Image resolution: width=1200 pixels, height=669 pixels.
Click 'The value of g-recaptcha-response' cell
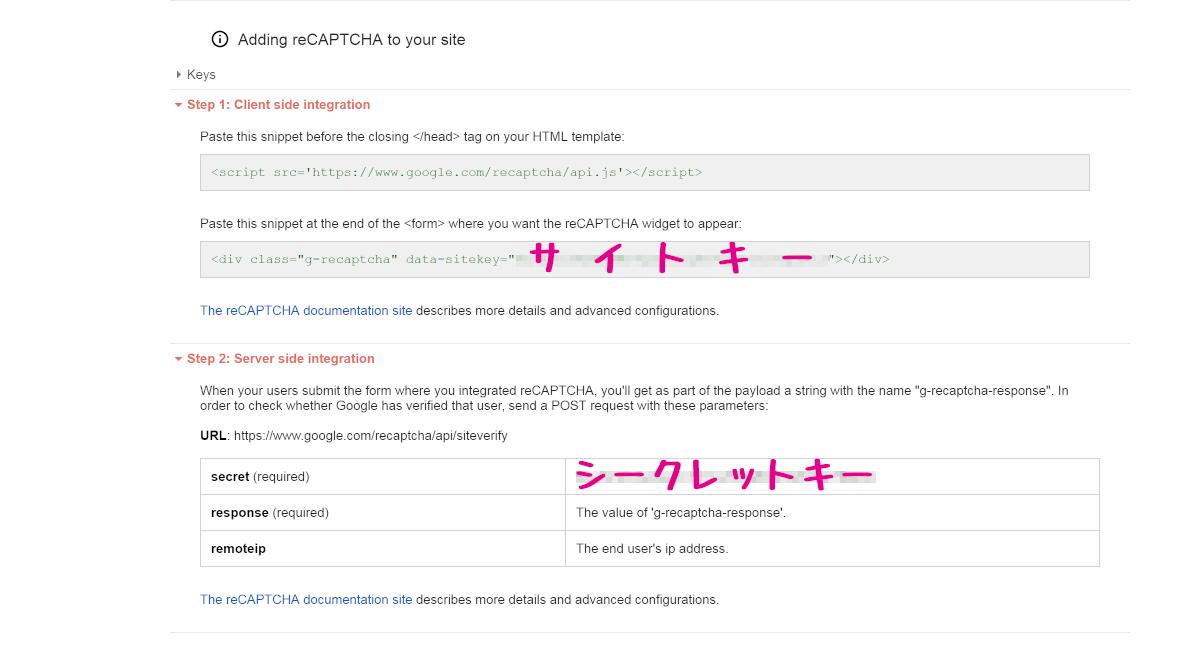point(832,513)
